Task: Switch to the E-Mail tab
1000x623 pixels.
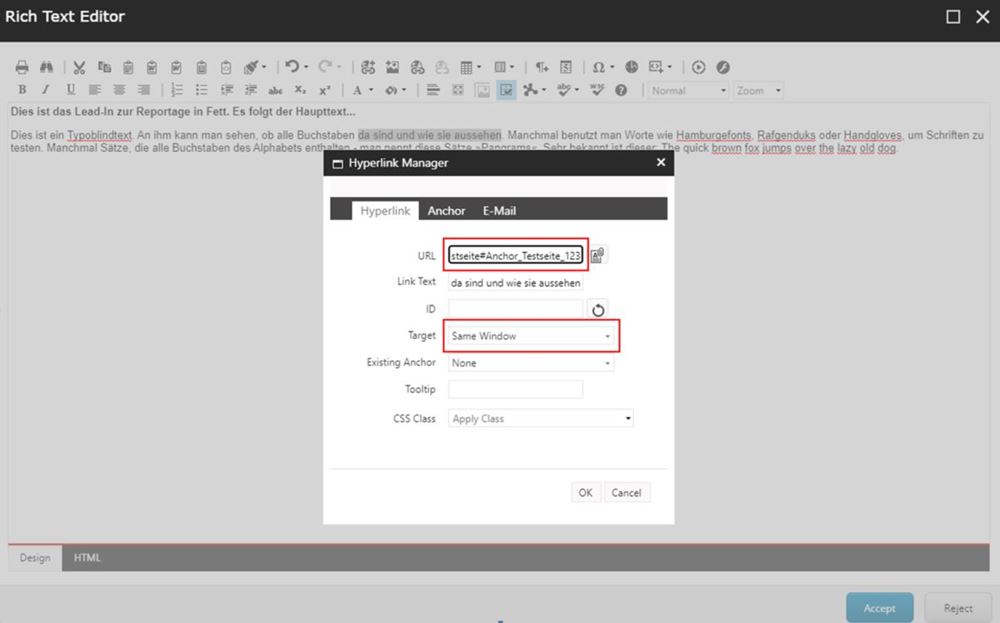Action: point(499,211)
